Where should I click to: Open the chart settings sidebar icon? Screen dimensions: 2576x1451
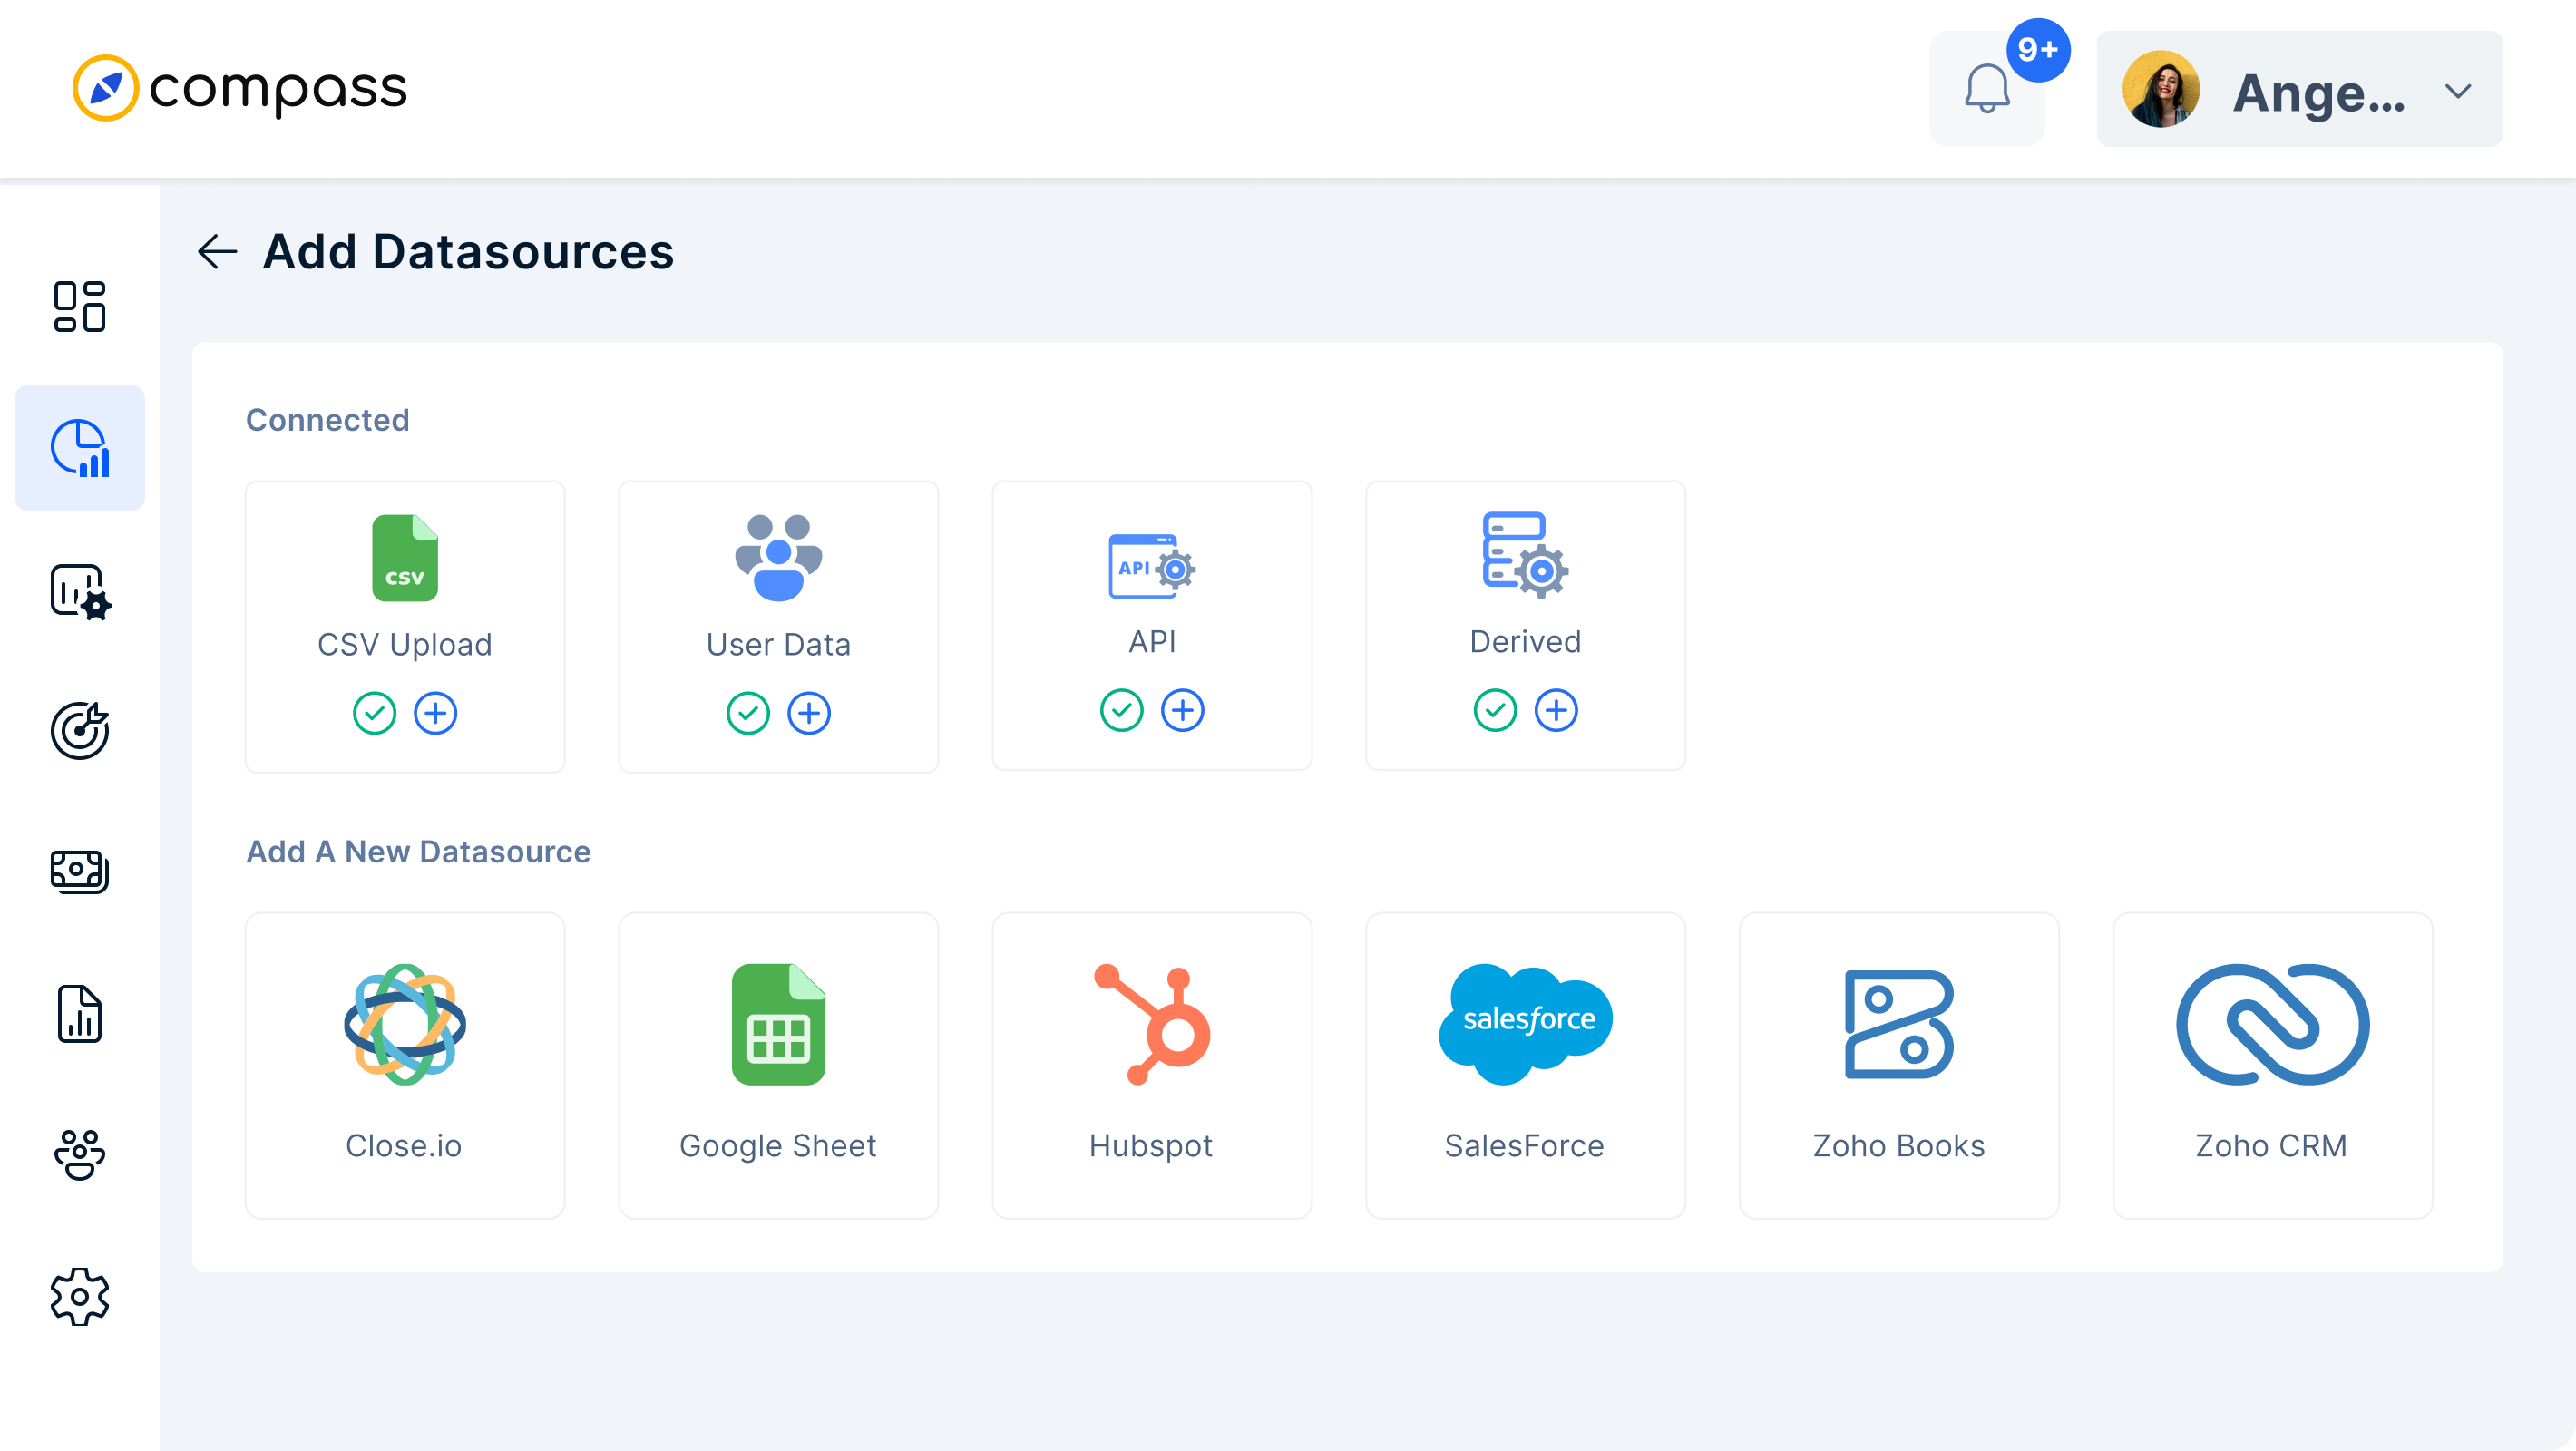pos(79,591)
